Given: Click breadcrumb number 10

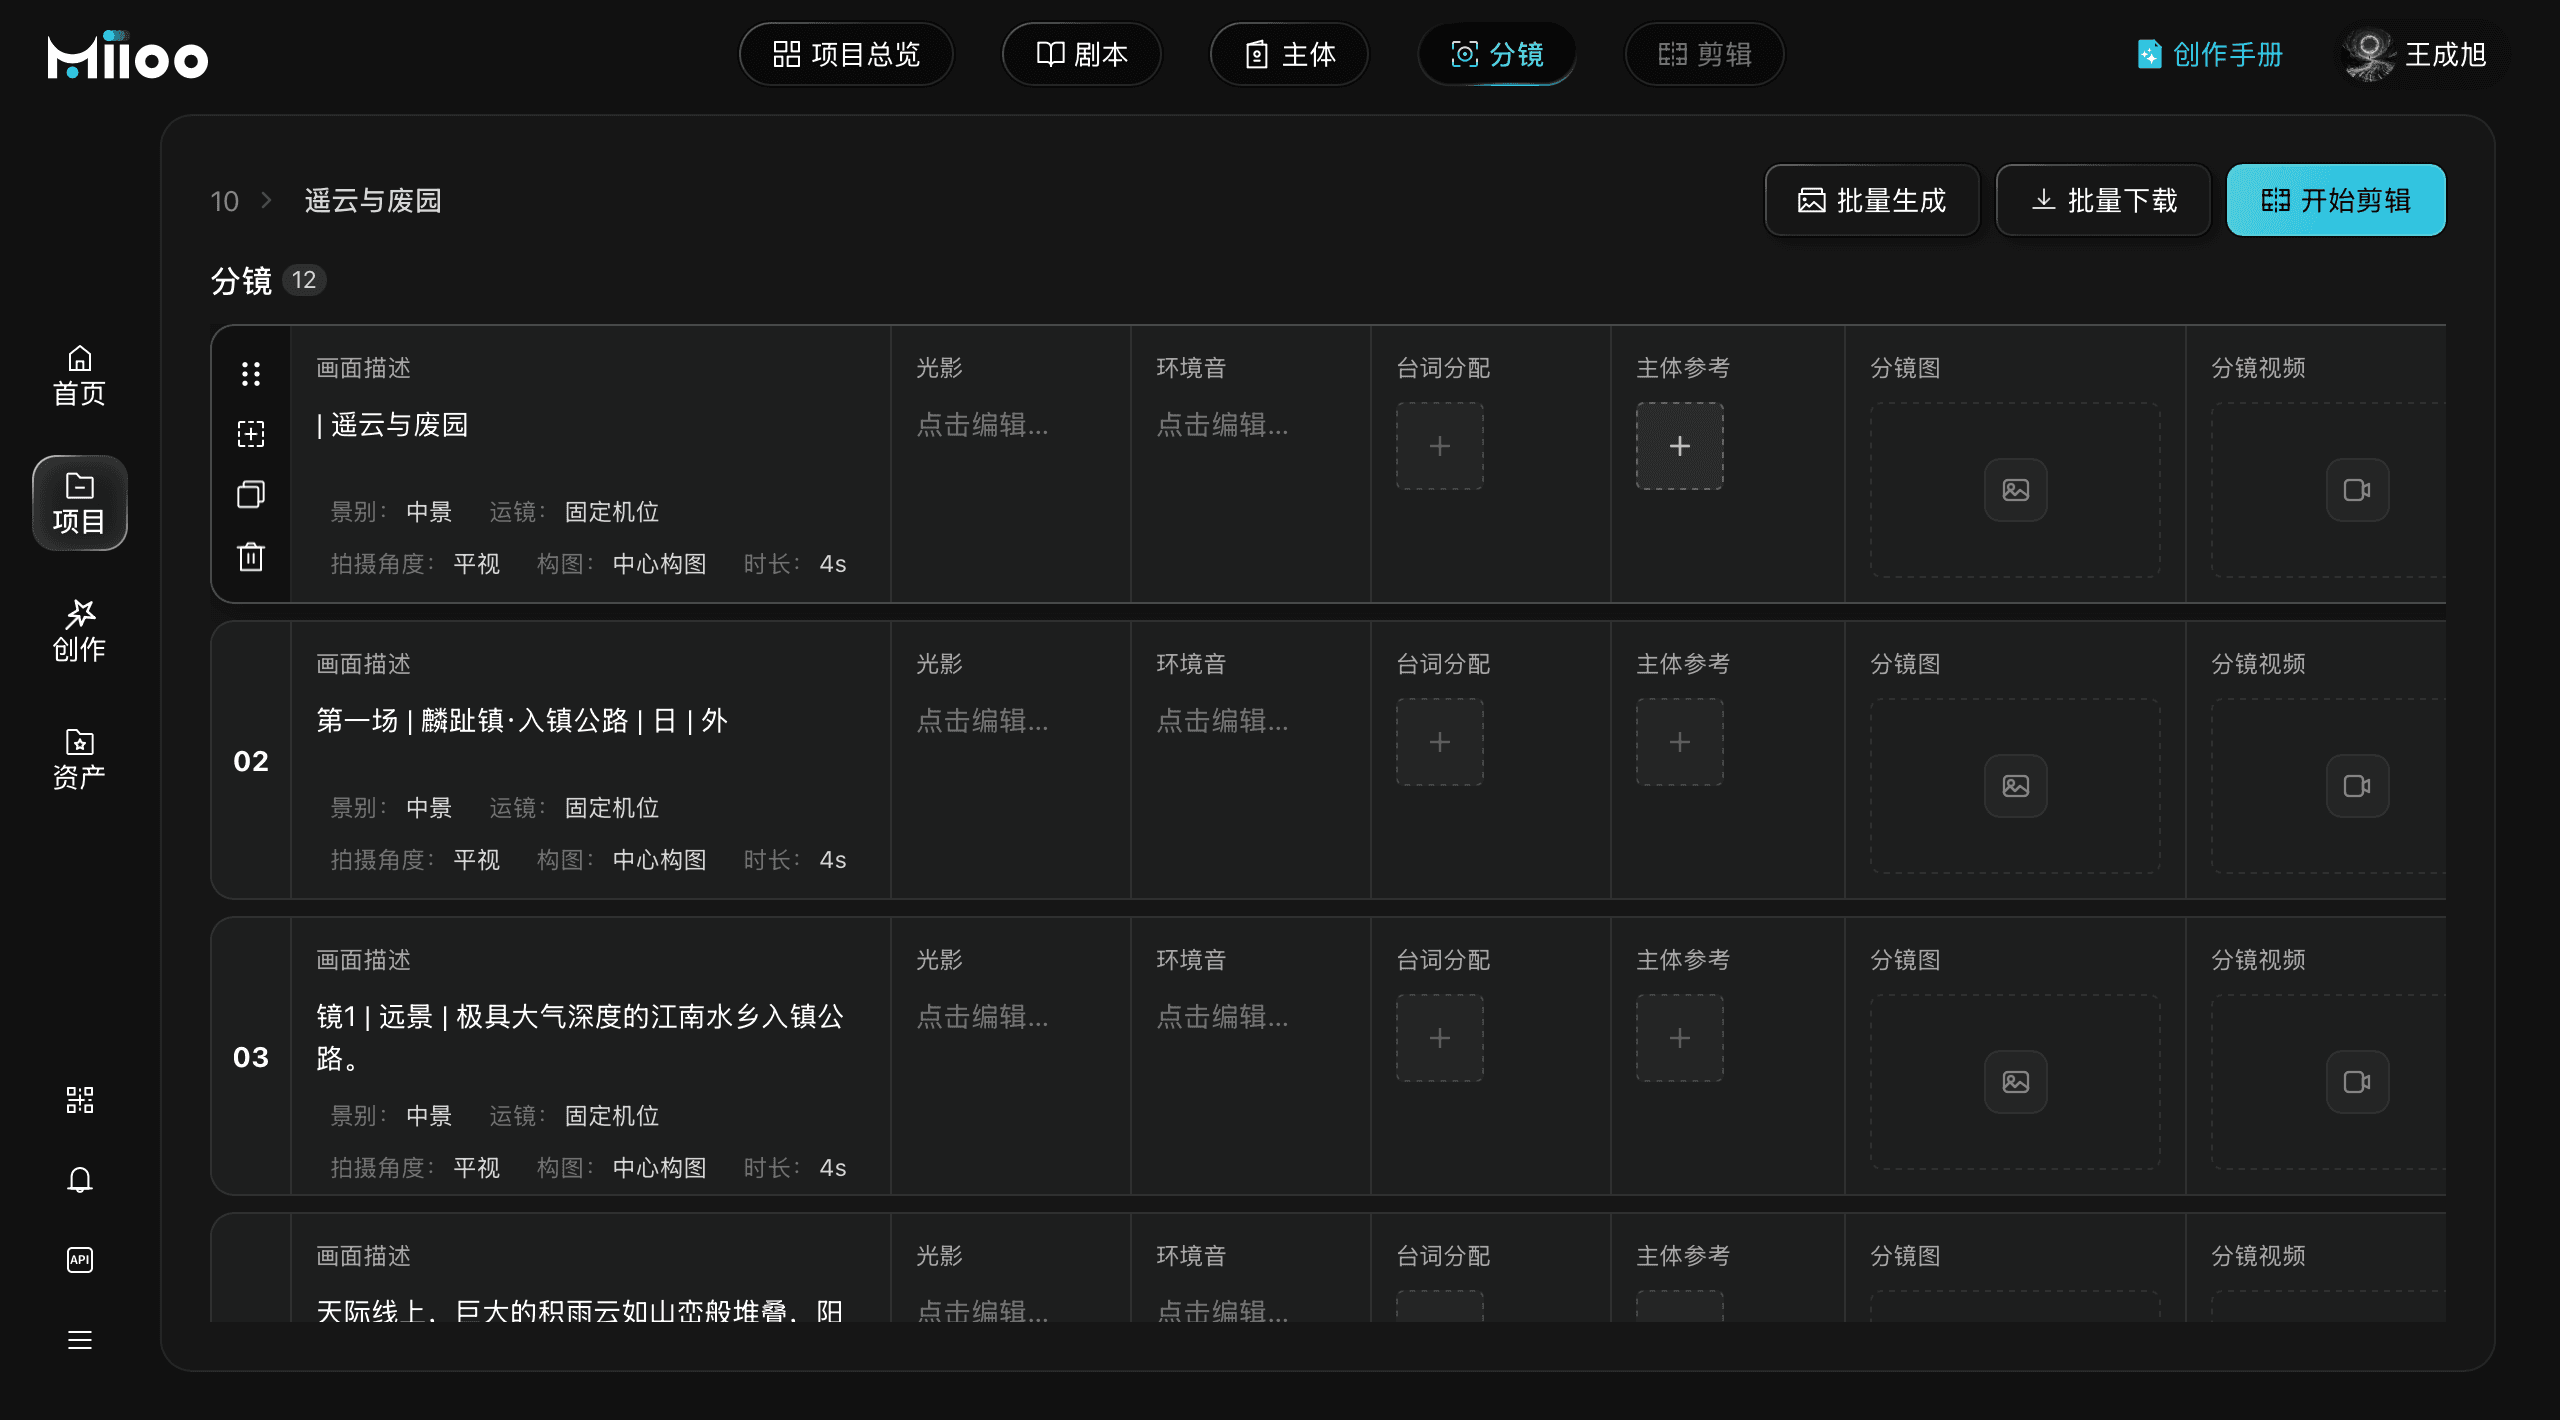Looking at the screenshot, I should tap(225, 201).
